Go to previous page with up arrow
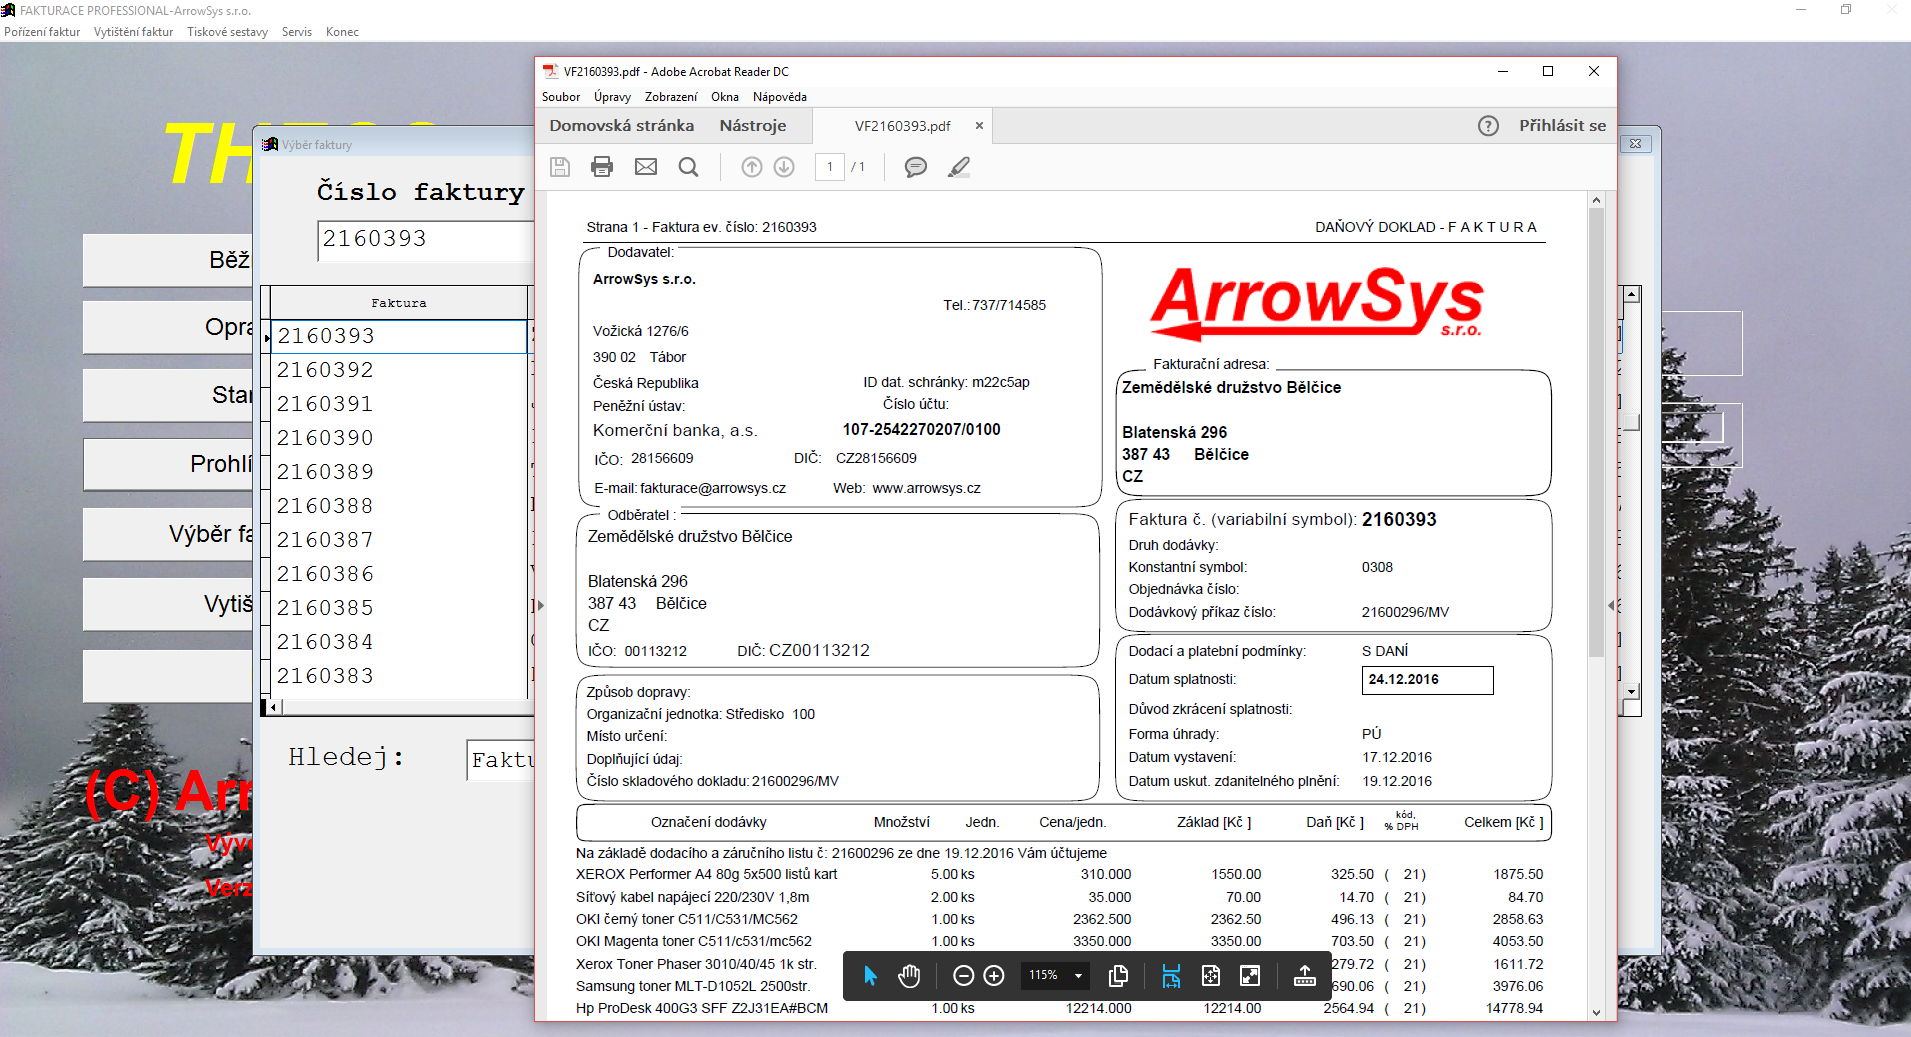Image resolution: width=1911 pixels, height=1037 pixels. pyautogui.click(x=752, y=167)
